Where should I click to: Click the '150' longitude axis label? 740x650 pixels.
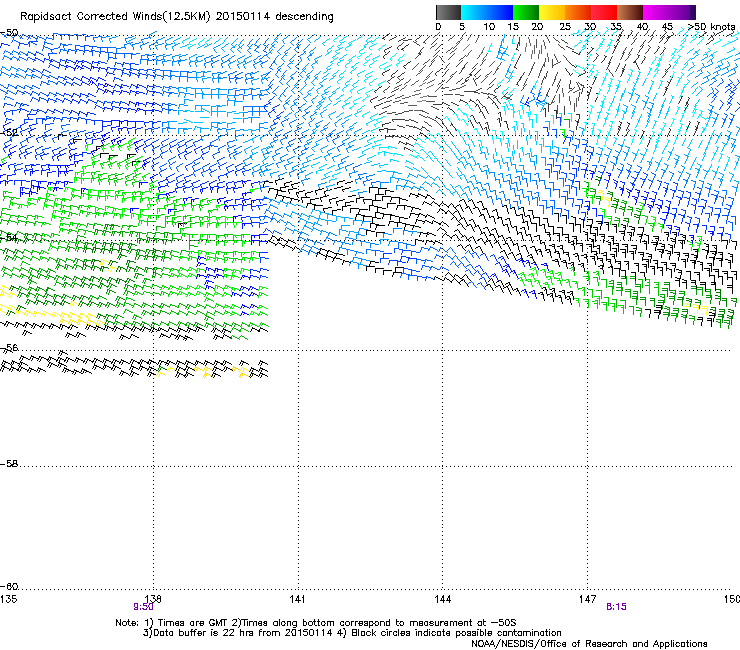732,599
